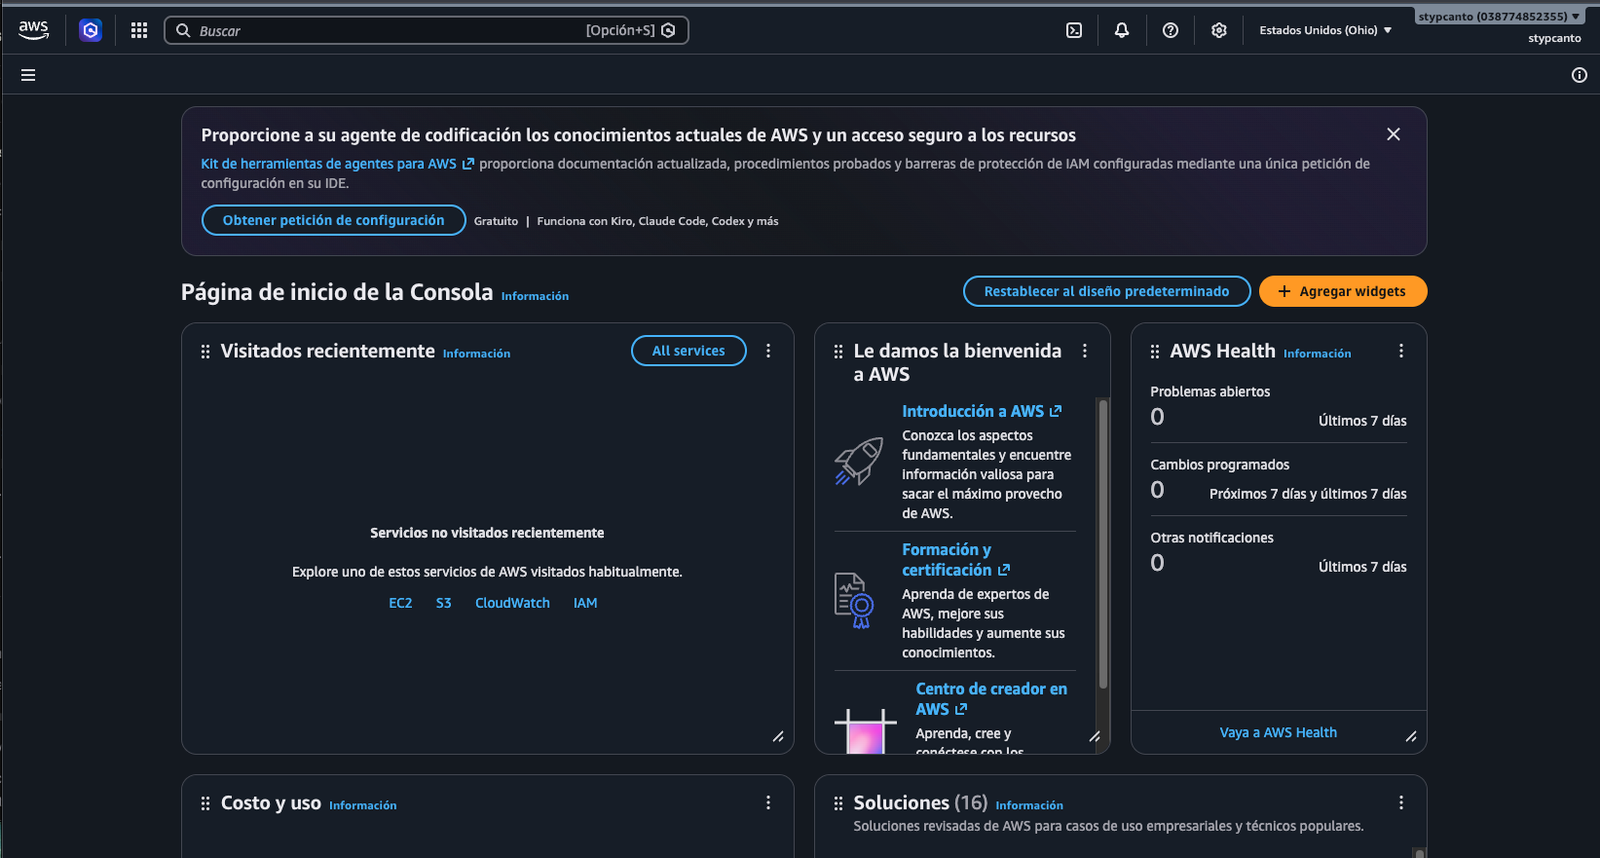
Task: Open Información link next to Costo y uso
Action: 363,806
